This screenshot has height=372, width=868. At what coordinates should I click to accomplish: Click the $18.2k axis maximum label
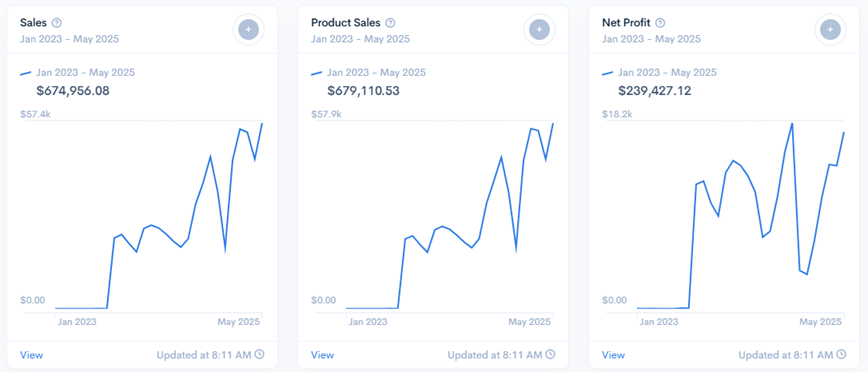coord(617,115)
